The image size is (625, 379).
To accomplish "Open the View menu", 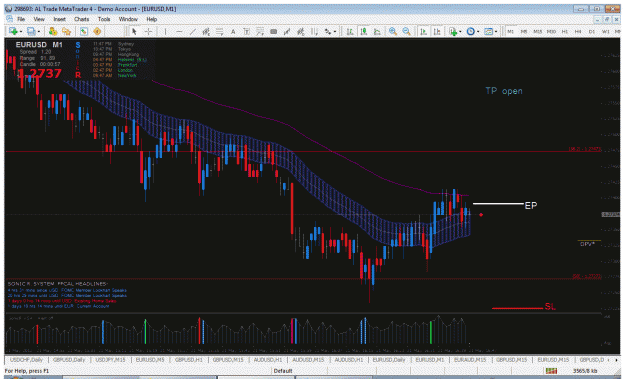I will (39, 19).
